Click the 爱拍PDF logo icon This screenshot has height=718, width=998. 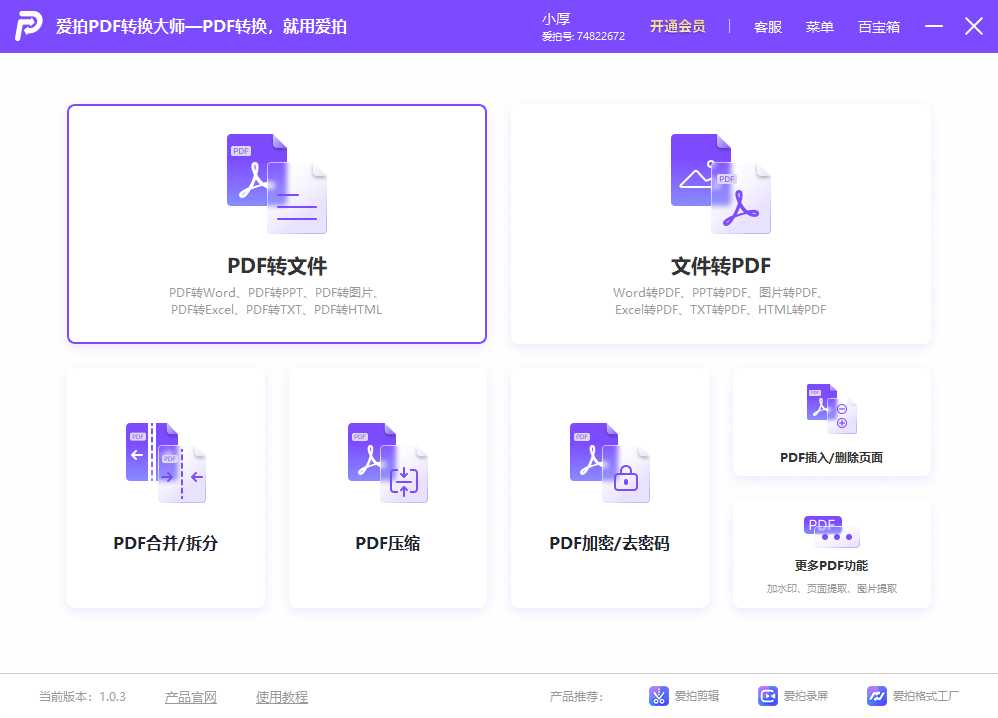[x=29, y=26]
